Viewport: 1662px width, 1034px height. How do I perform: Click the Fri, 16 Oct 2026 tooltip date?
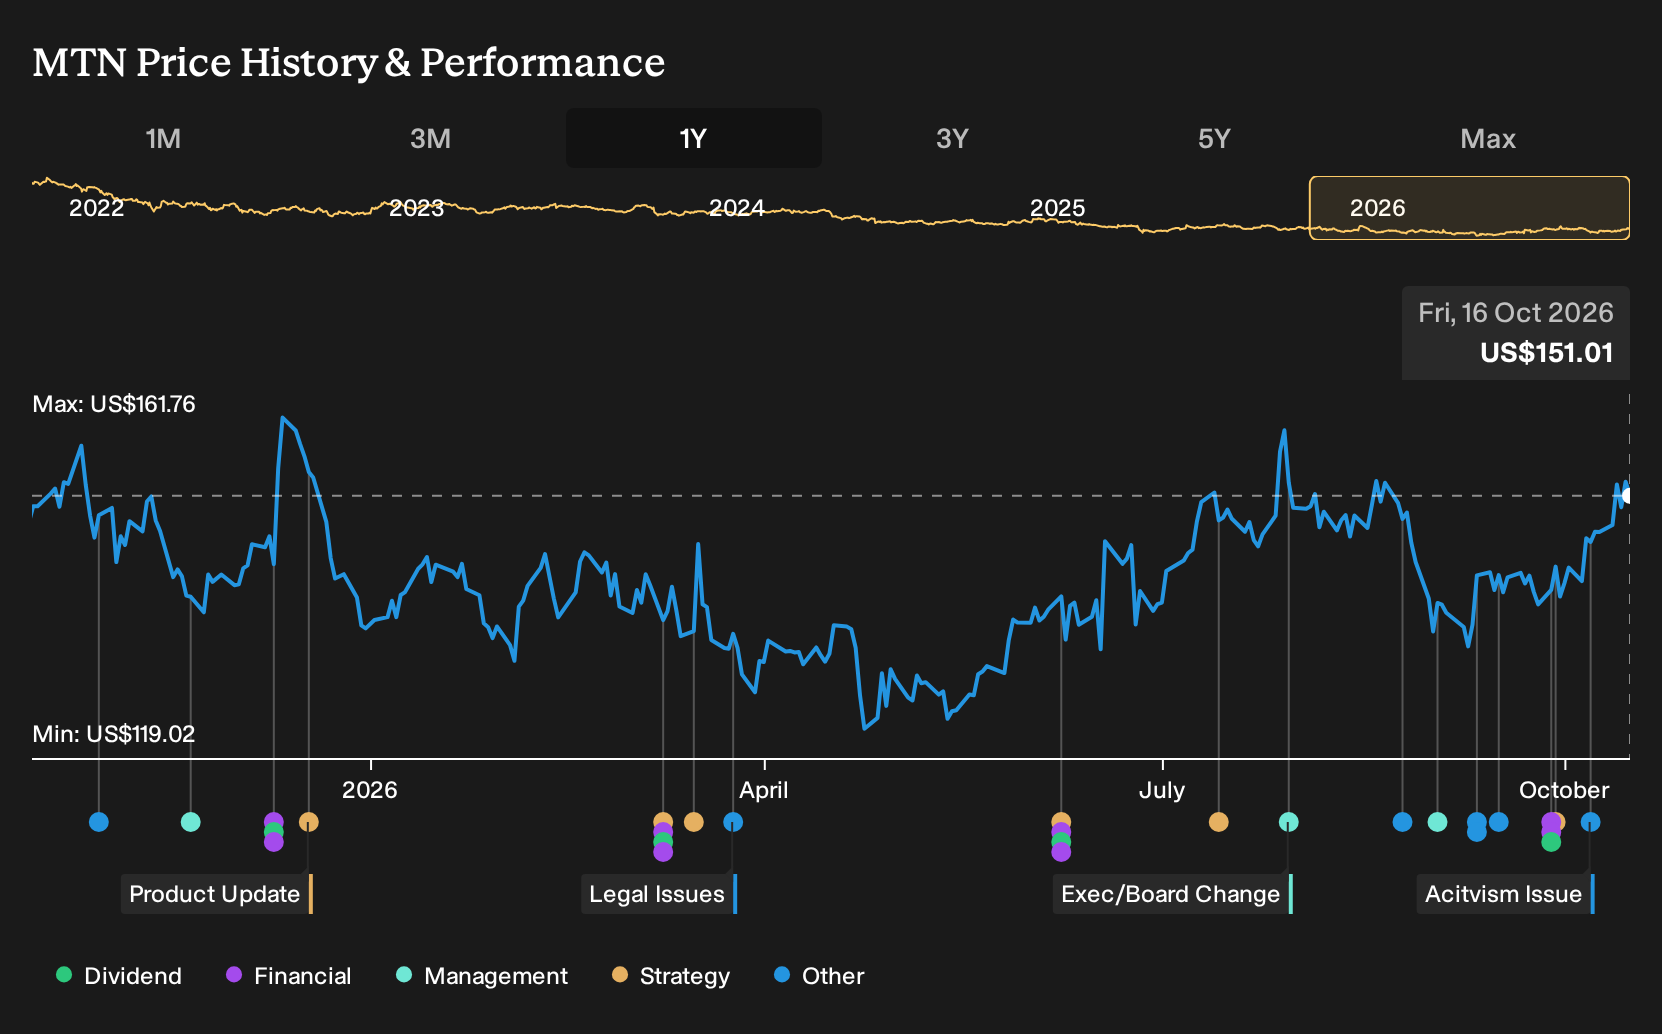click(1516, 313)
